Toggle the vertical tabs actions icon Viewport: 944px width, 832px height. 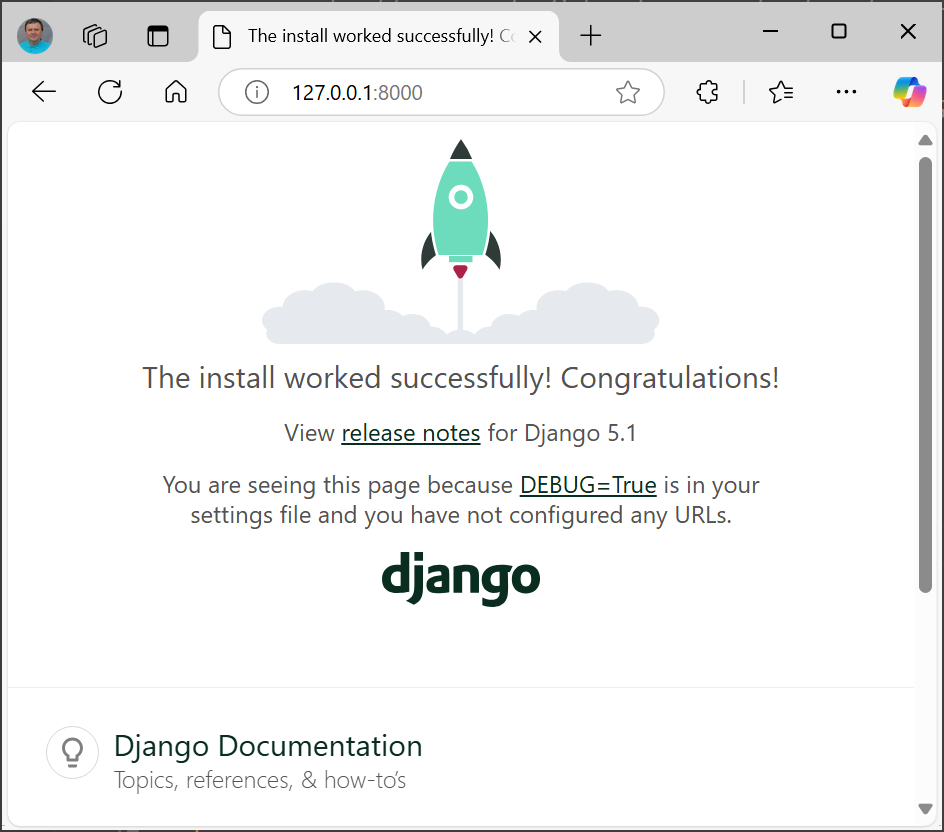pos(158,36)
